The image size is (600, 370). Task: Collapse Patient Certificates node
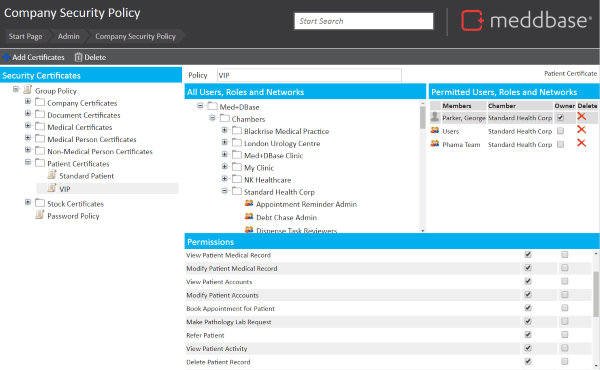pyautogui.click(x=28, y=162)
